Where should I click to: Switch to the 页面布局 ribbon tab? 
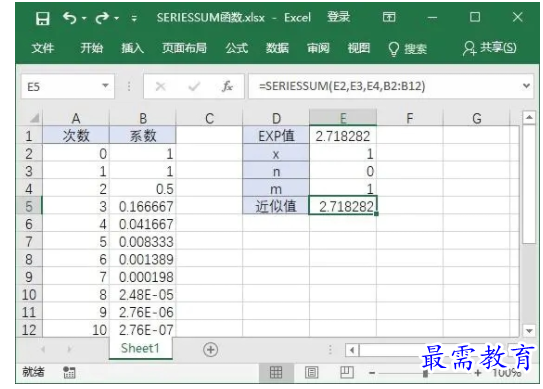click(x=184, y=48)
